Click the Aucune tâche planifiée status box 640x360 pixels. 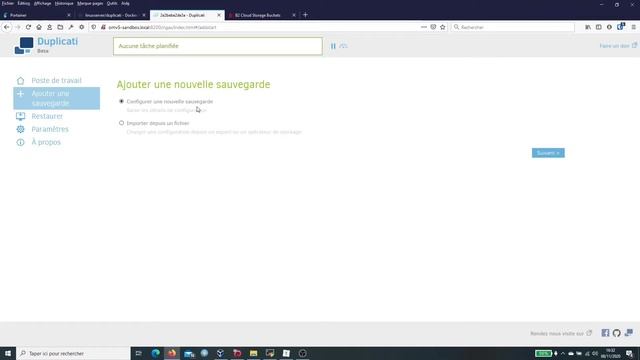click(x=218, y=46)
